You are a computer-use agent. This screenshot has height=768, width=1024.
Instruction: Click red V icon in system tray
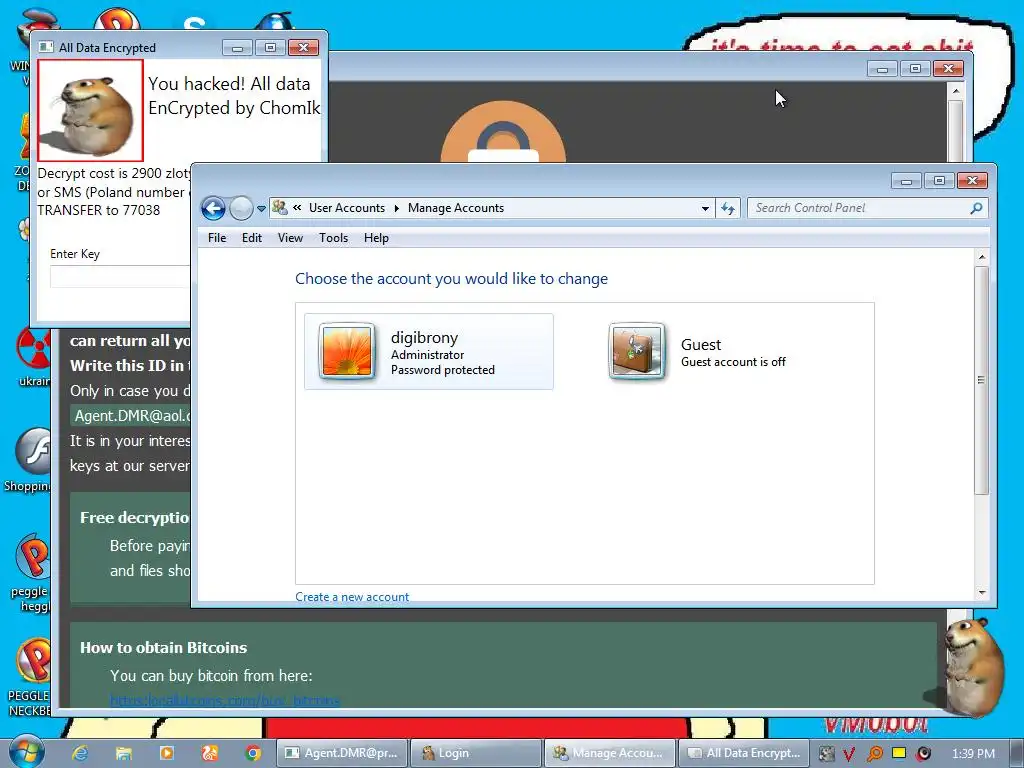849,754
